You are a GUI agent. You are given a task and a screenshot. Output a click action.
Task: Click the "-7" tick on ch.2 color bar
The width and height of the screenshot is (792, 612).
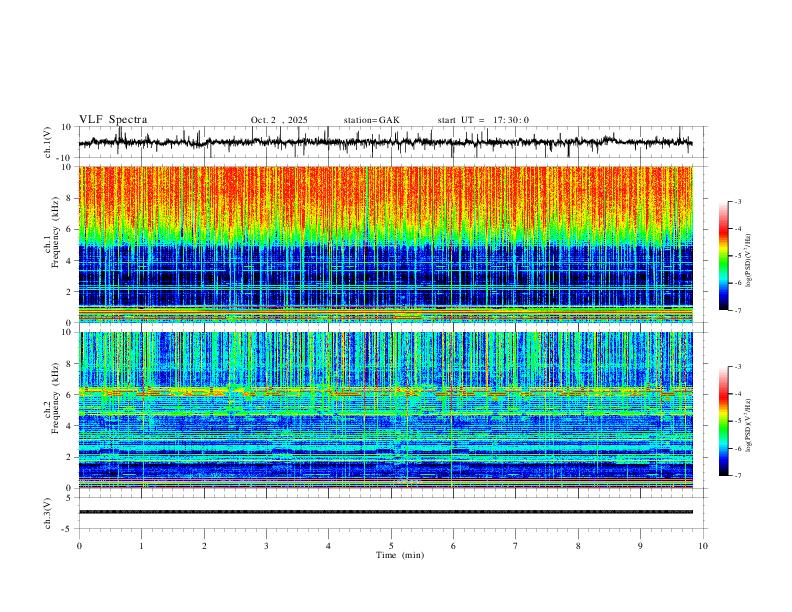738,476
